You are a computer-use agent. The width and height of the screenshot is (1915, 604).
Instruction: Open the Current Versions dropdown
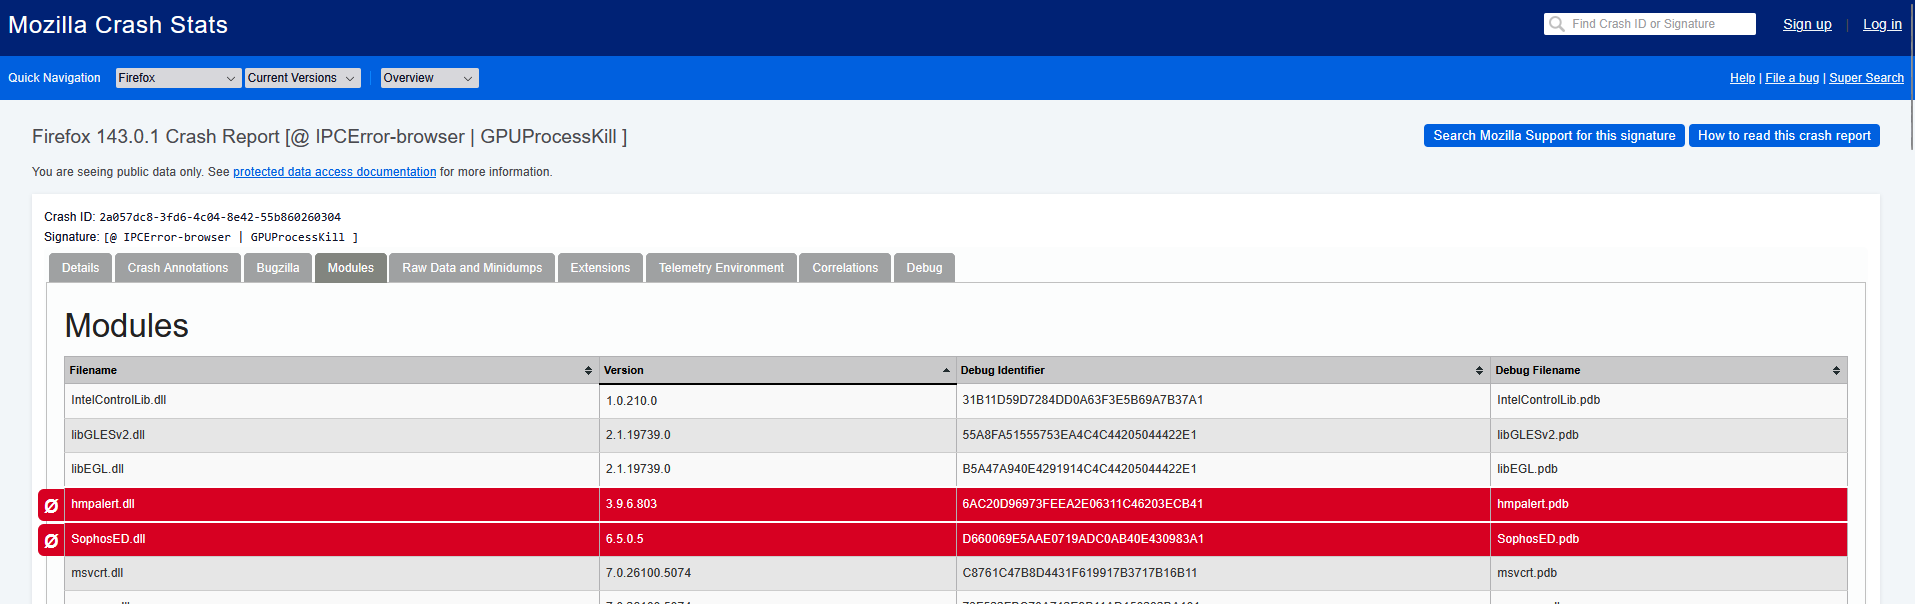[x=302, y=78]
